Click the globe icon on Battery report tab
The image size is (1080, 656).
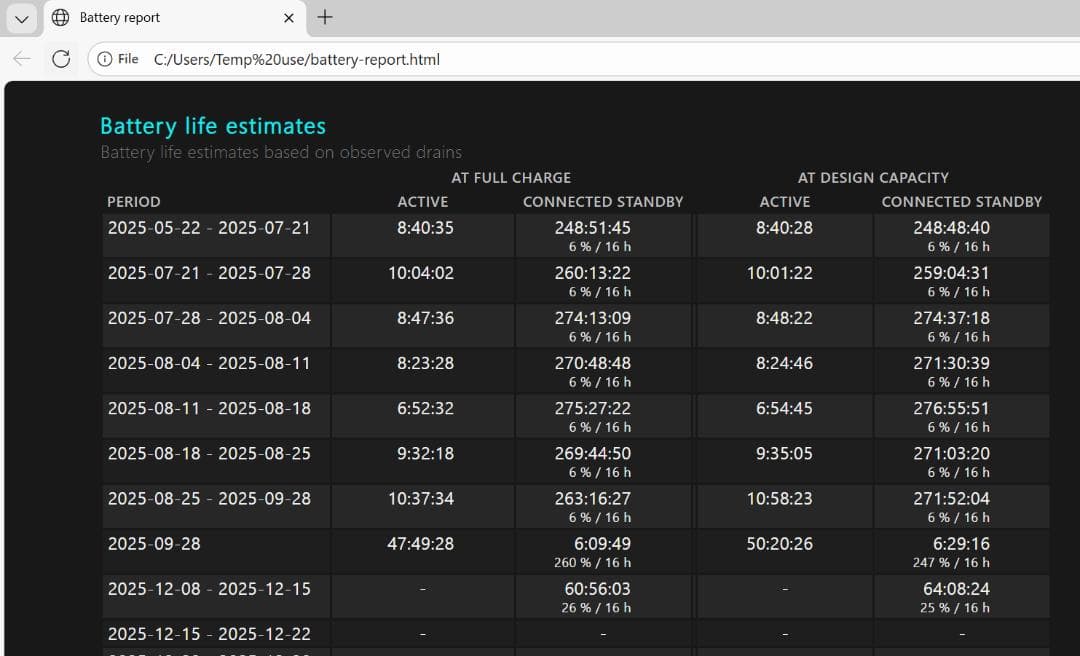61,18
